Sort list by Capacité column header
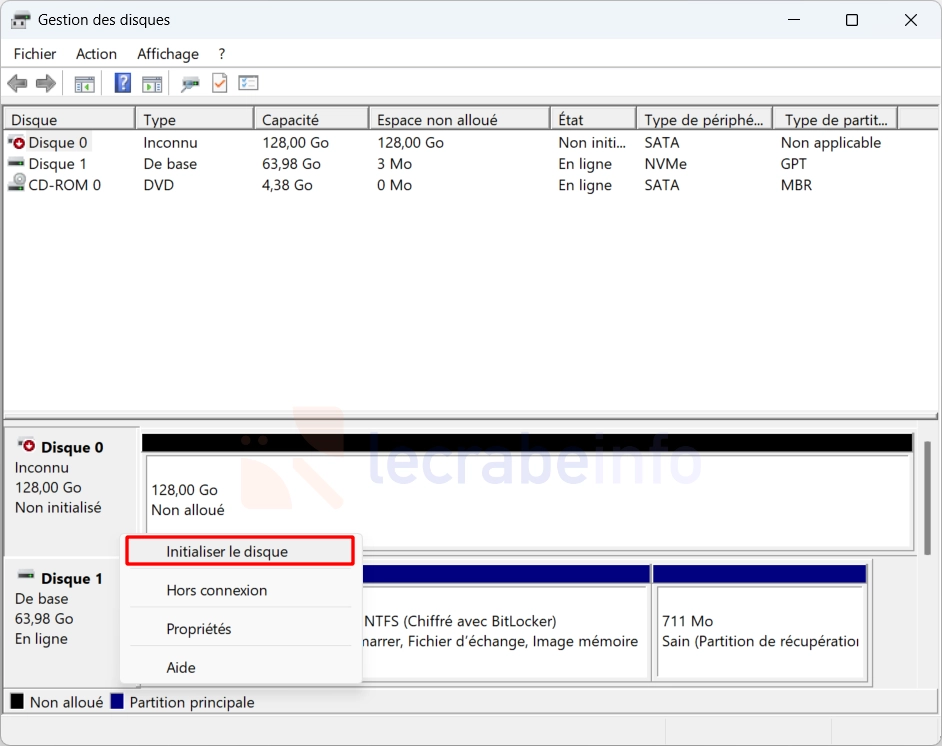942x746 pixels. (x=310, y=120)
